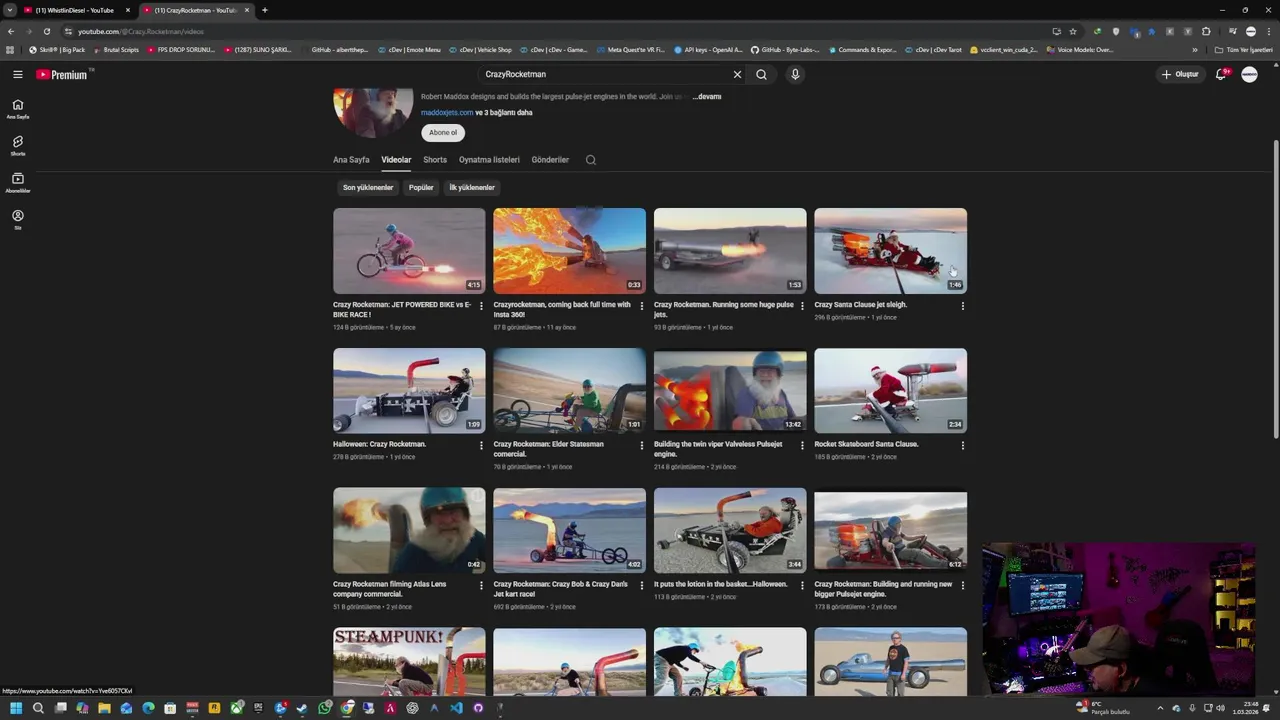
Task: Select the Popüler filter chip
Action: coord(421,187)
